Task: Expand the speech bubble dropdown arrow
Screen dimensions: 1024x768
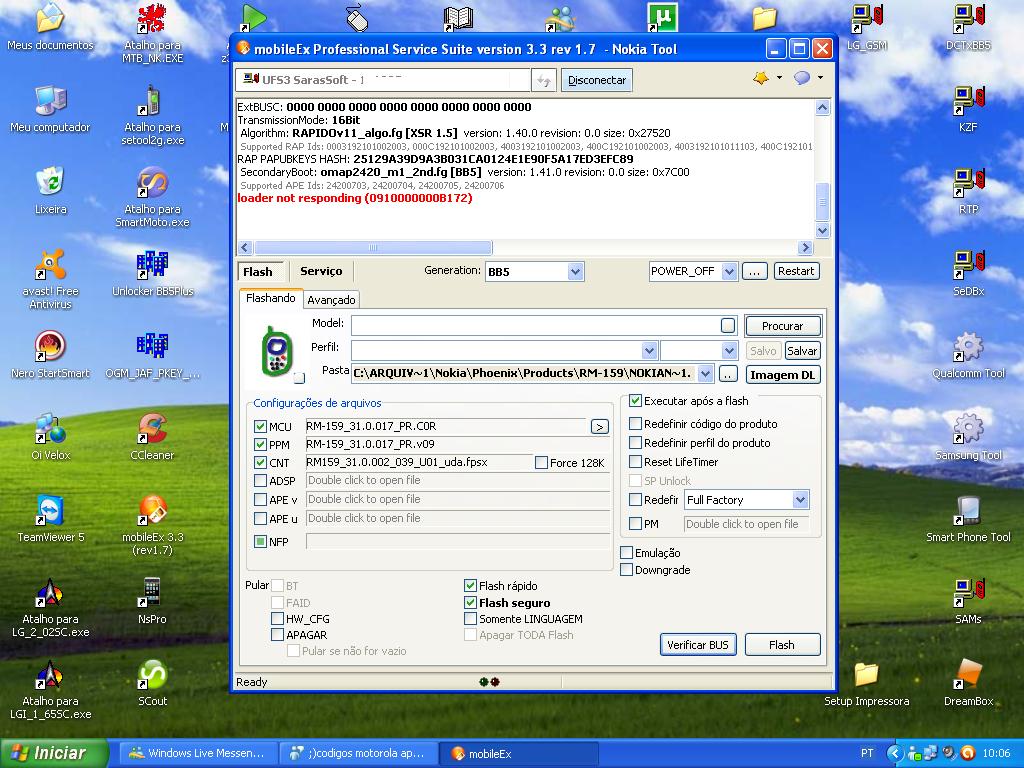Action: coord(820,78)
